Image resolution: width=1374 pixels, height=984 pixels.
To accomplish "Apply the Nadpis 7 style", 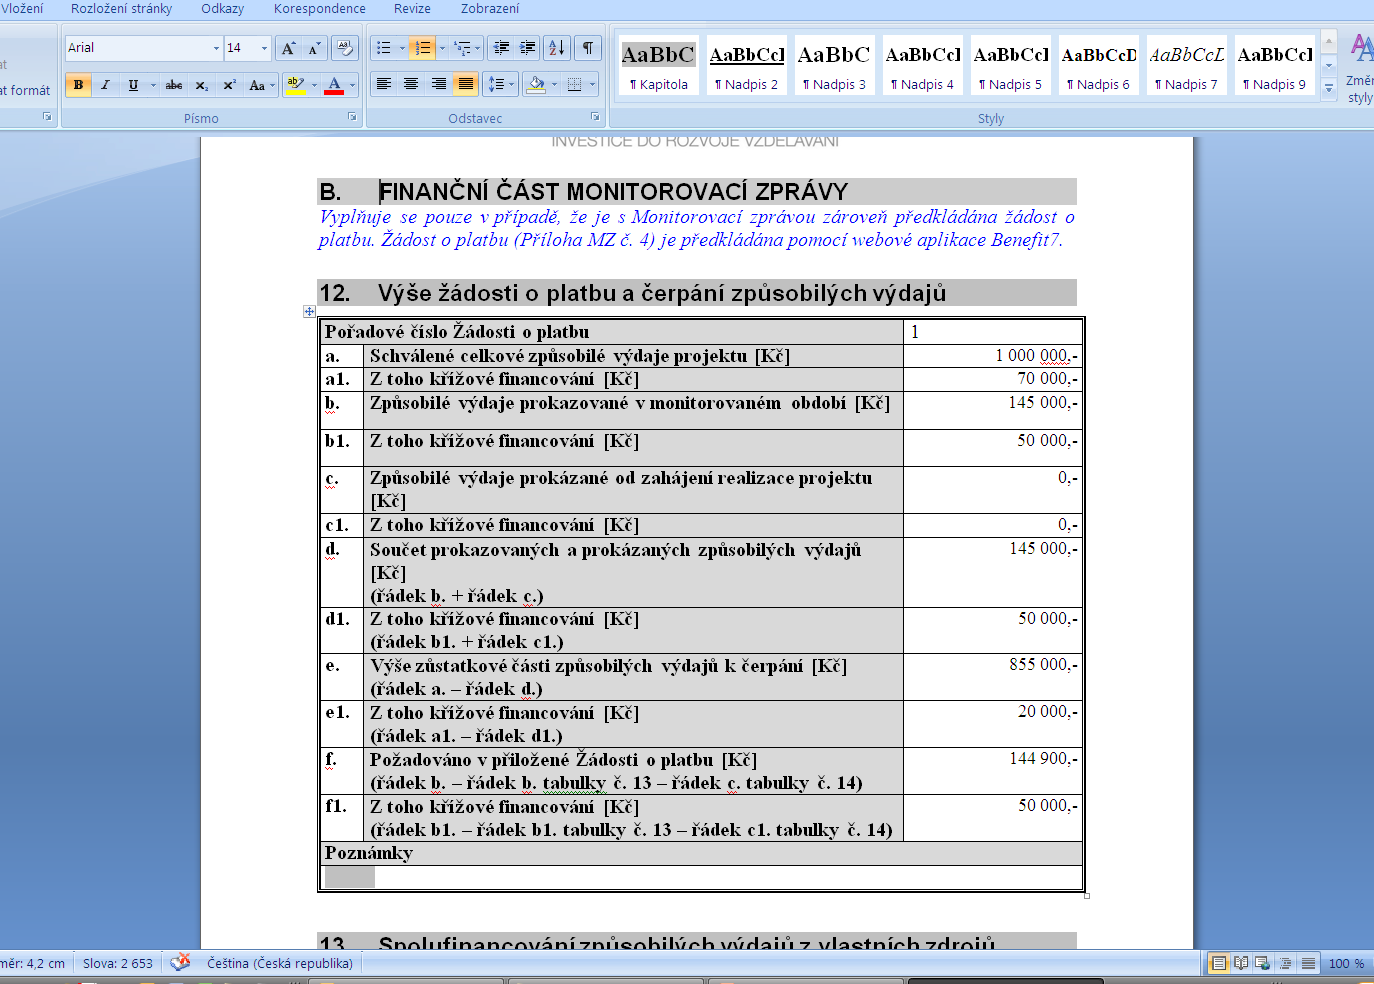I will coord(1186,66).
